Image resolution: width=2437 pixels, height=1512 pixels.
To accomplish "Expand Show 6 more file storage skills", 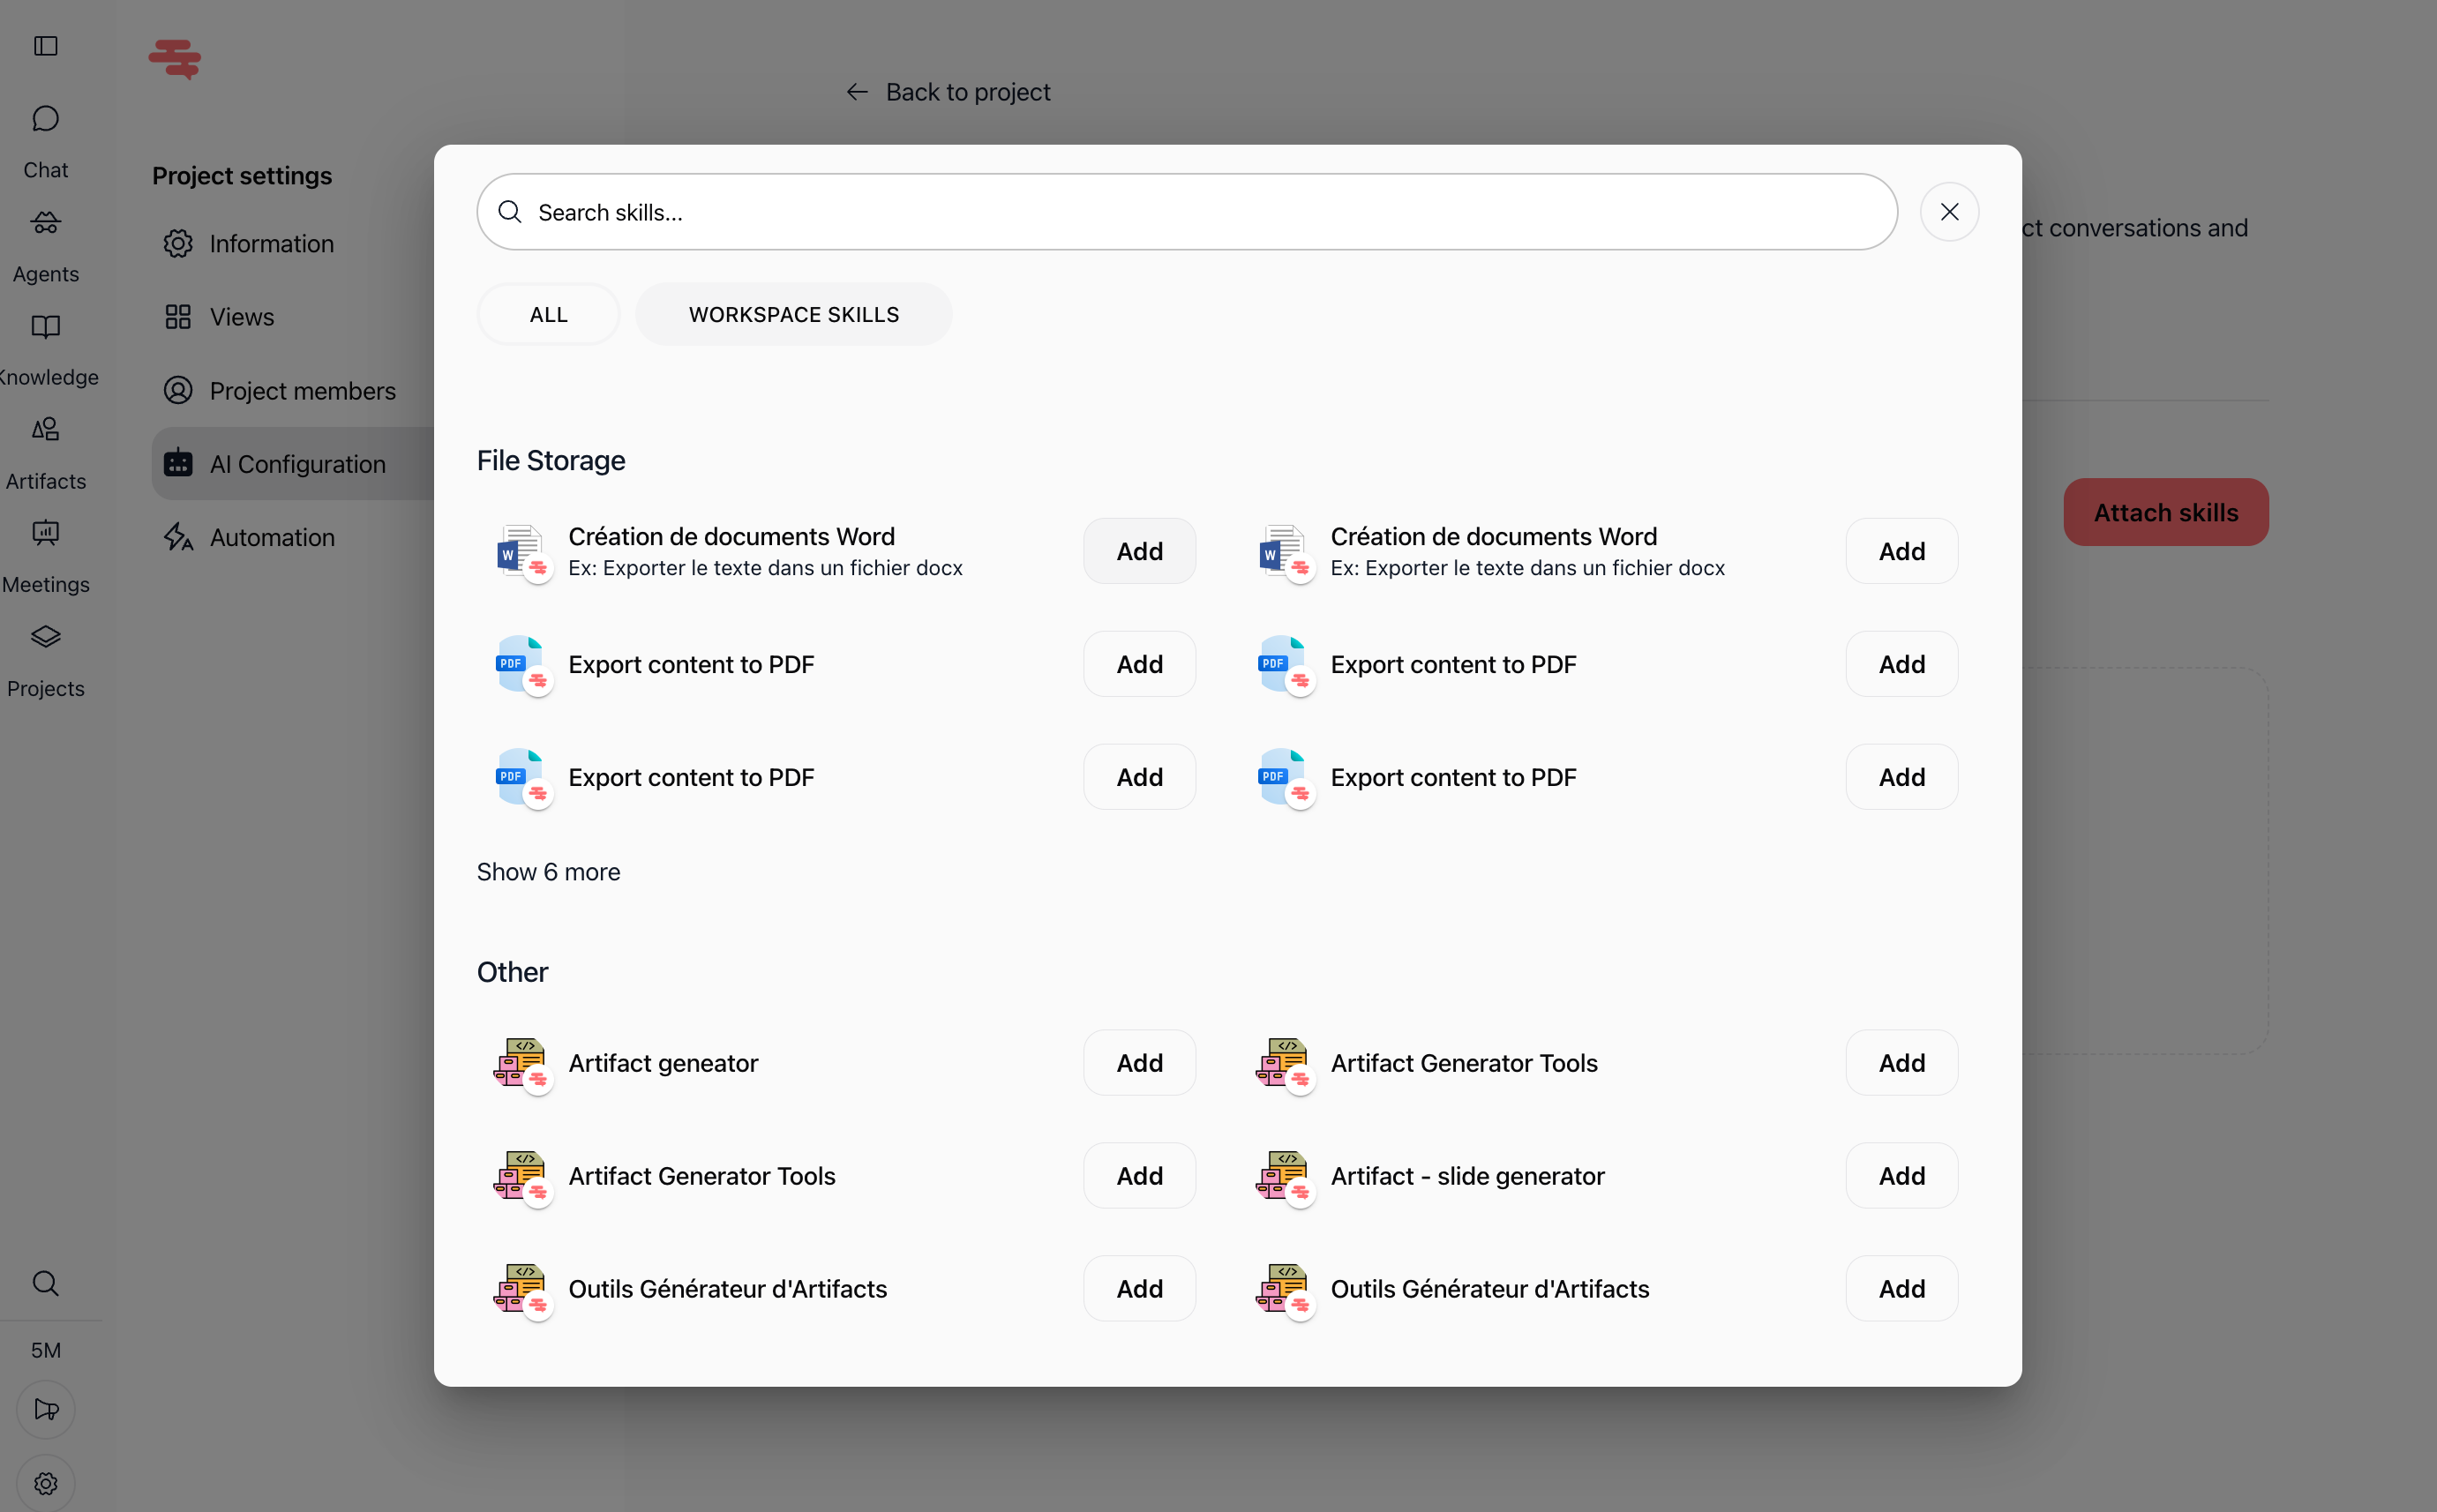I will [548, 872].
